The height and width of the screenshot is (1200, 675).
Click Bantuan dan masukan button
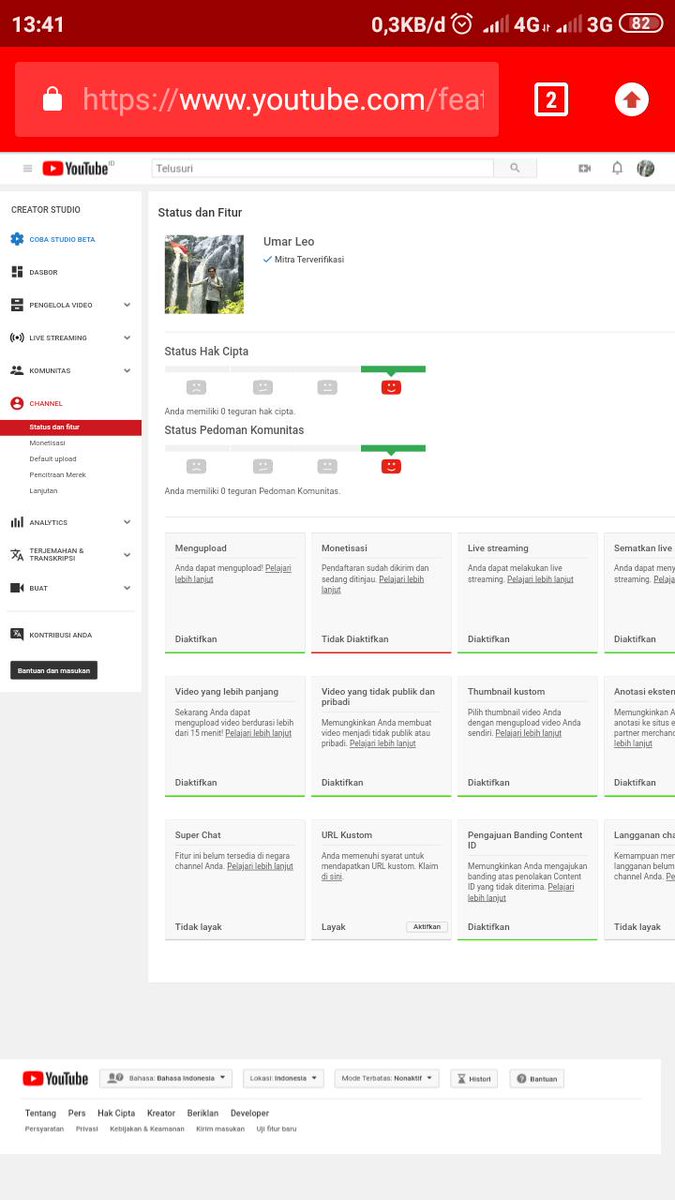pyautogui.click(x=54, y=671)
